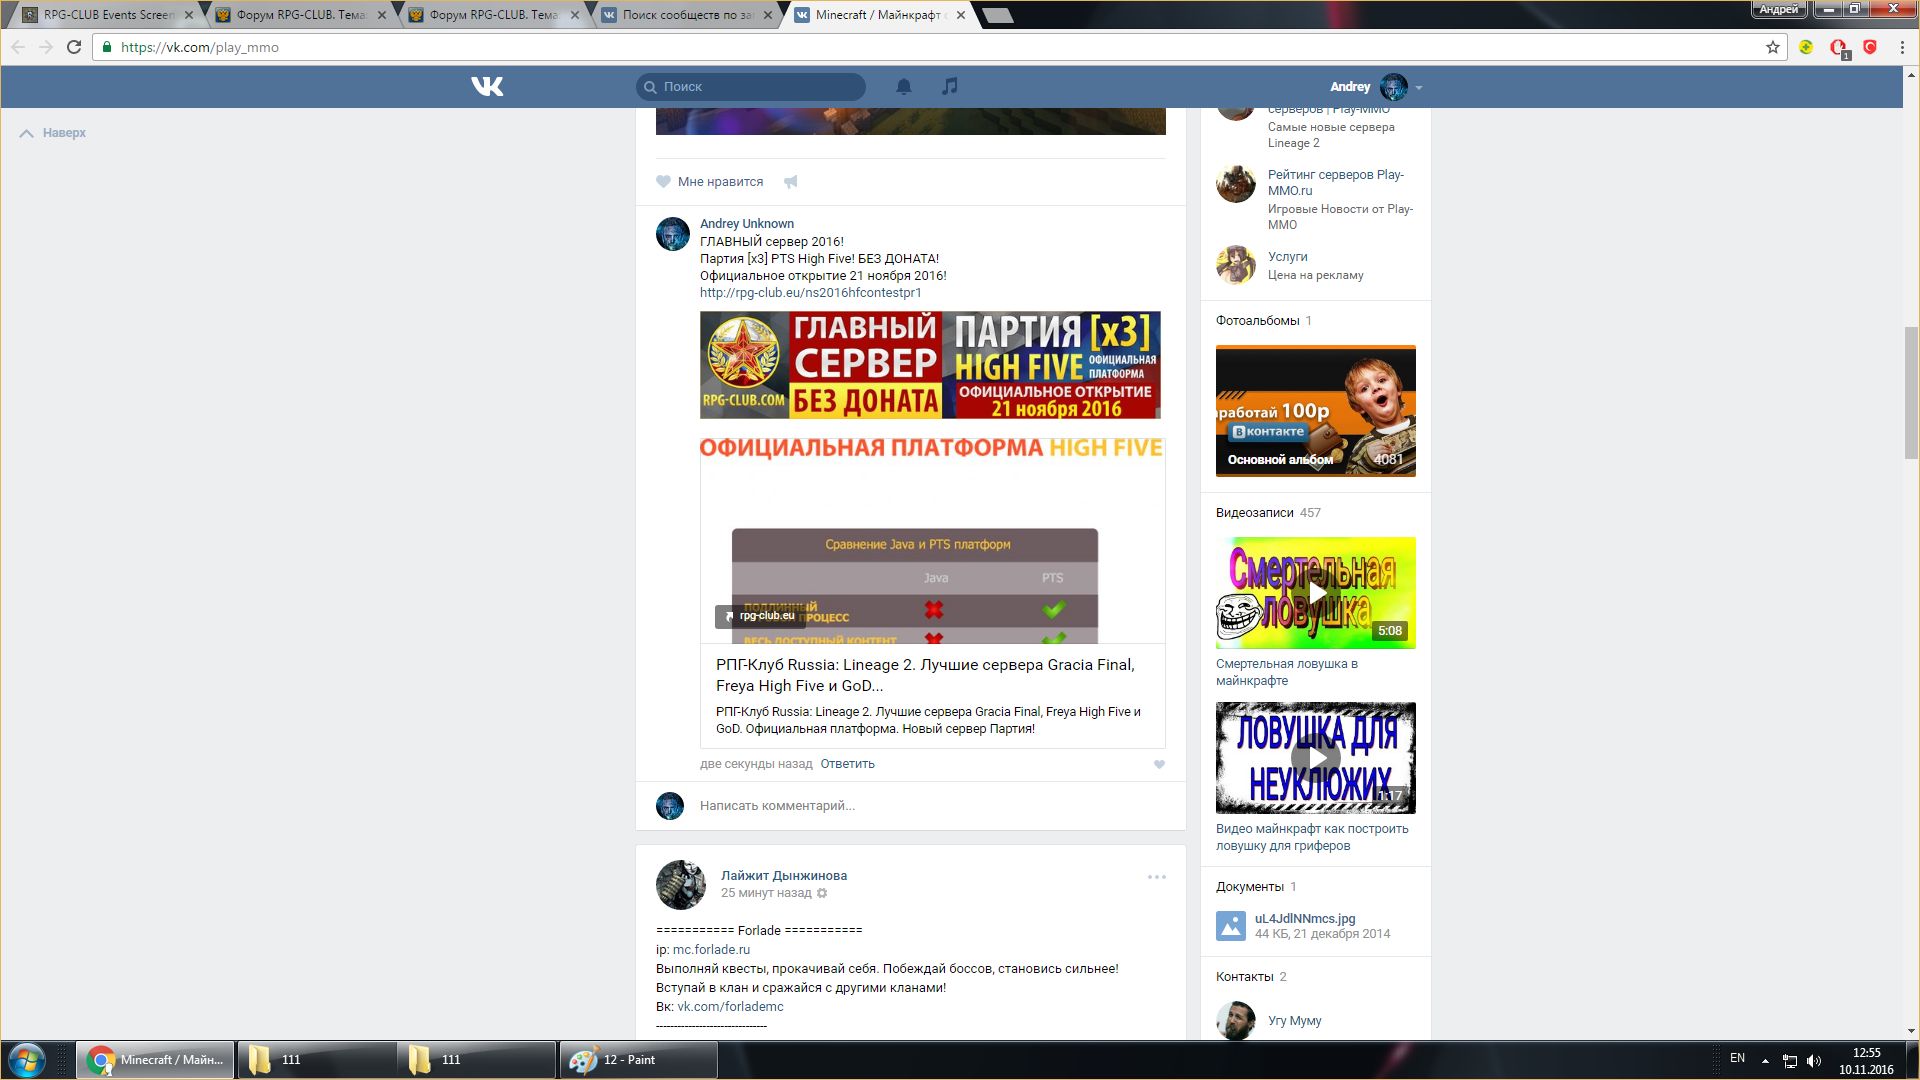The width and height of the screenshot is (1920, 1080).
Task: Click the Andrey profile avatar in header
Action: coord(1393,87)
